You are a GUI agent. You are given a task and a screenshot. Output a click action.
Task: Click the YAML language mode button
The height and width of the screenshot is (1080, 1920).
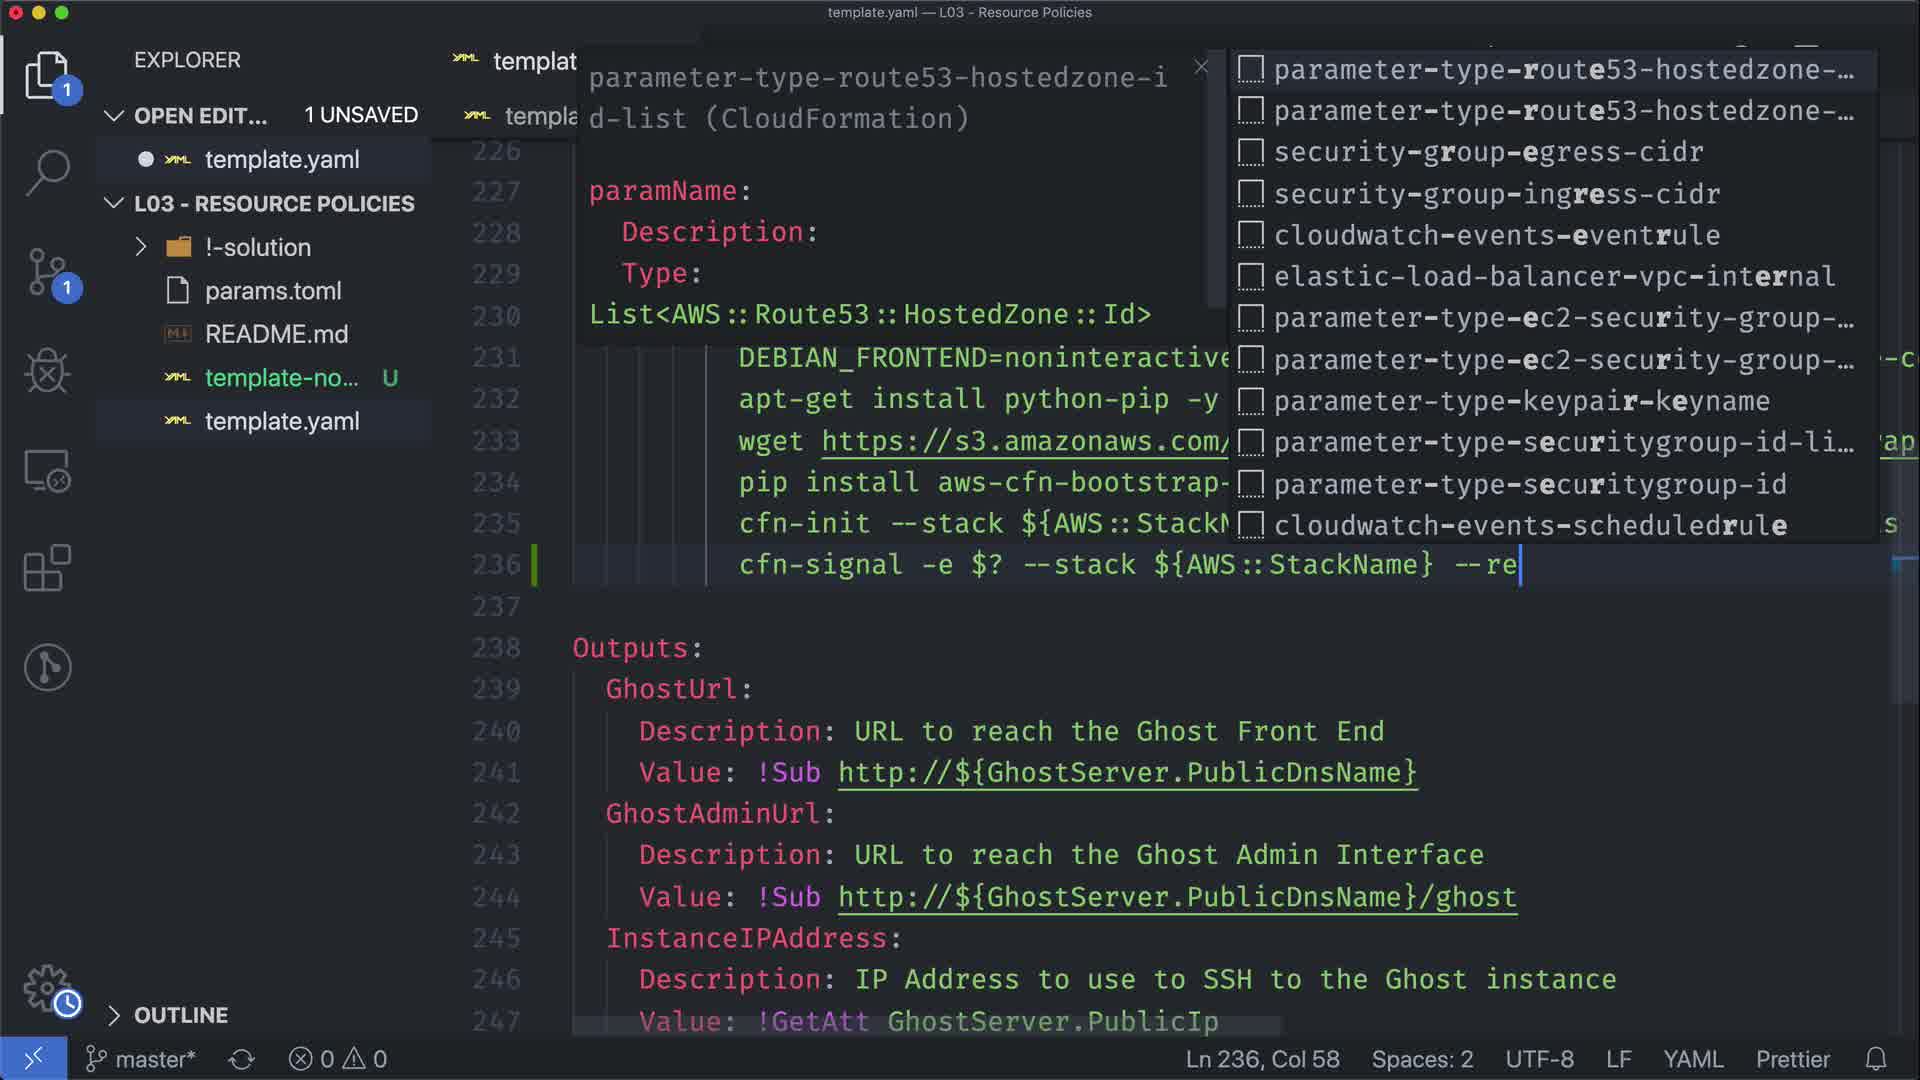pos(1692,1059)
